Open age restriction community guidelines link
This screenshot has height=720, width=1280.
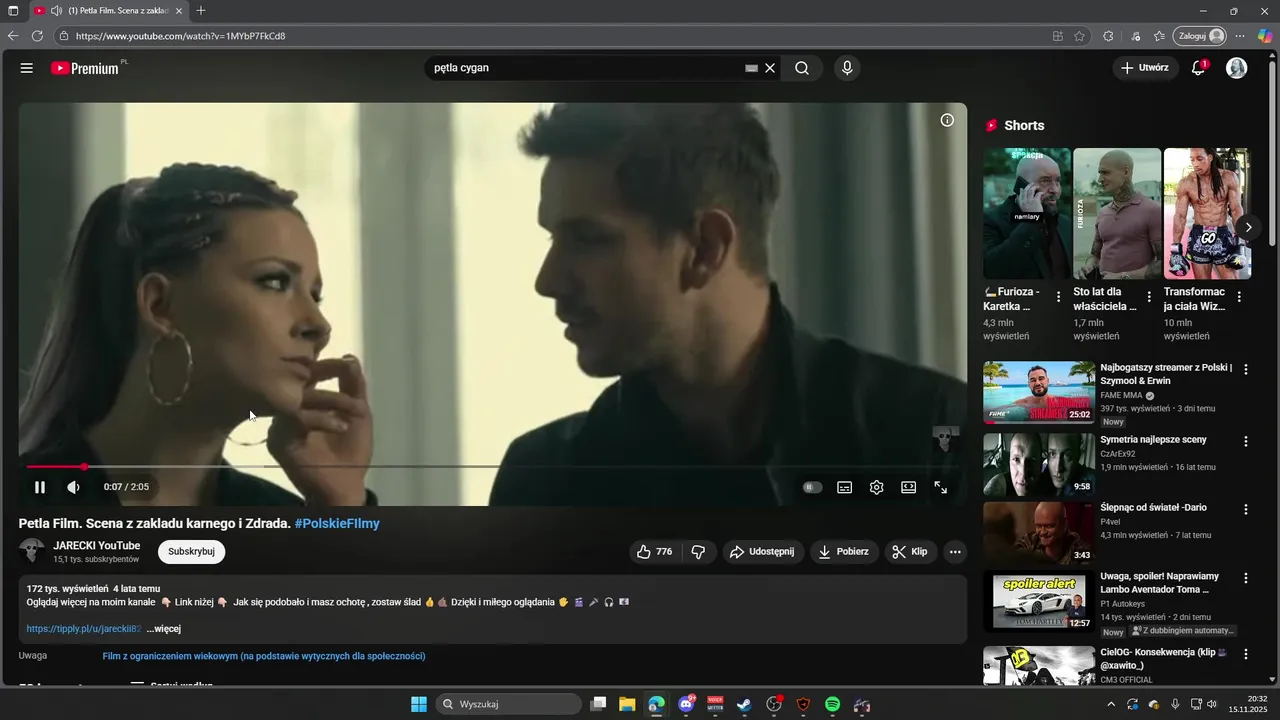[x=264, y=656]
